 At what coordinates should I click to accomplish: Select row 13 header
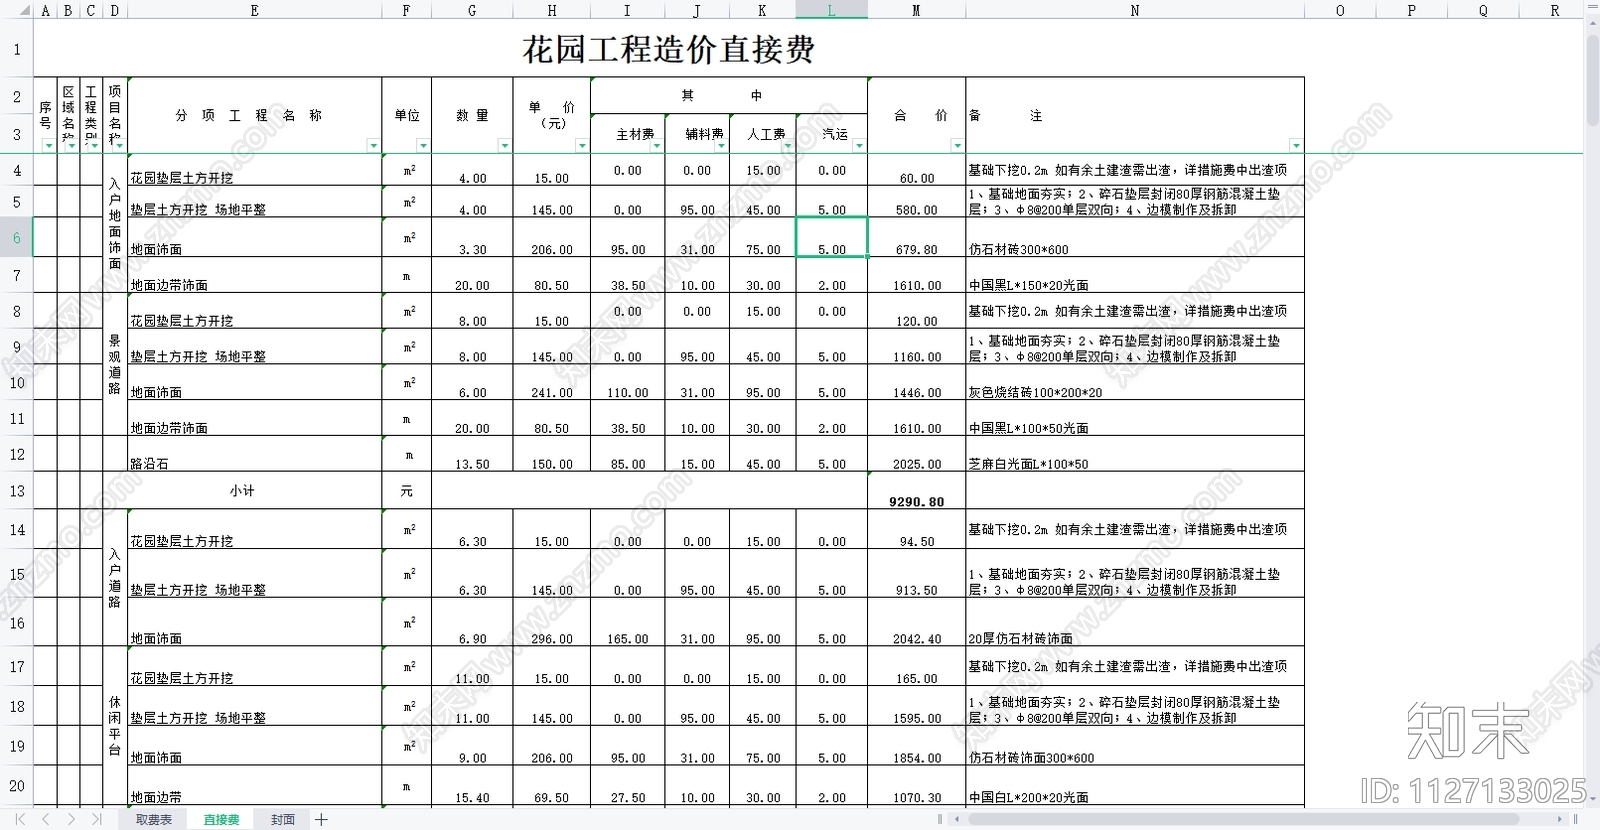tap(16, 491)
